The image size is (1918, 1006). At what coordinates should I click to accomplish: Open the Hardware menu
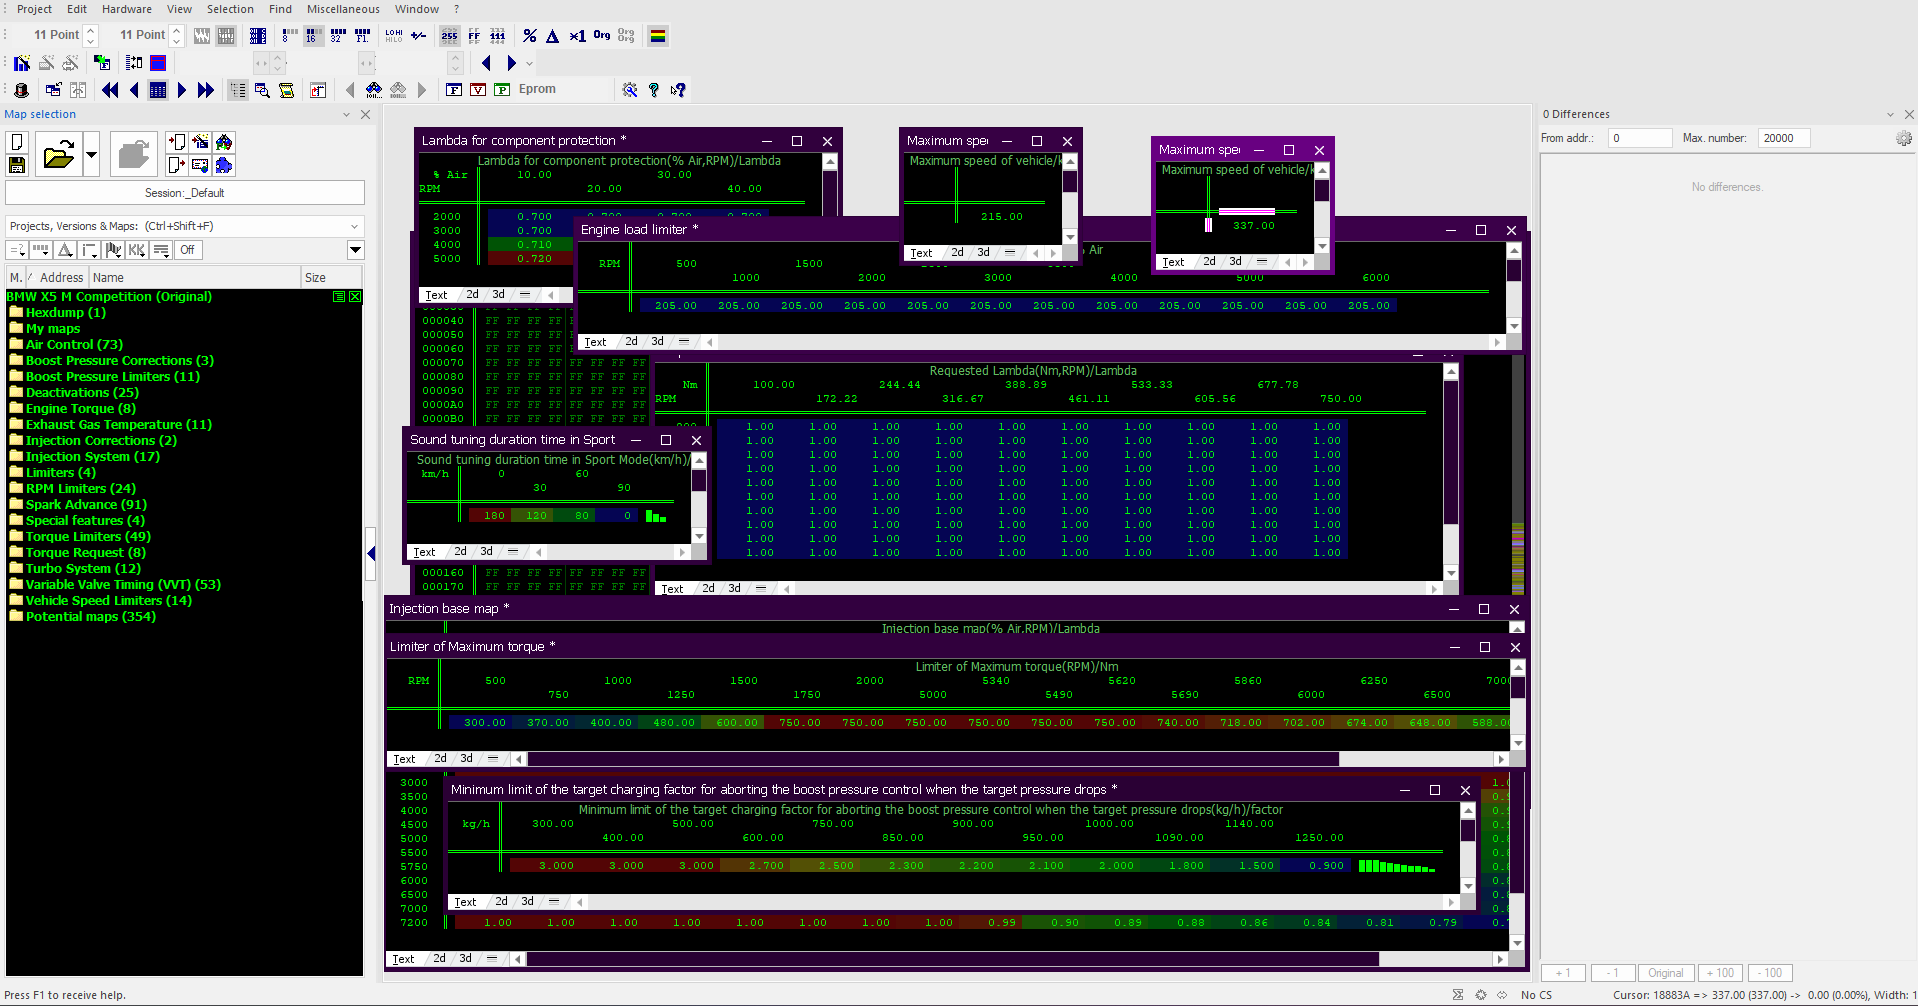127,9
